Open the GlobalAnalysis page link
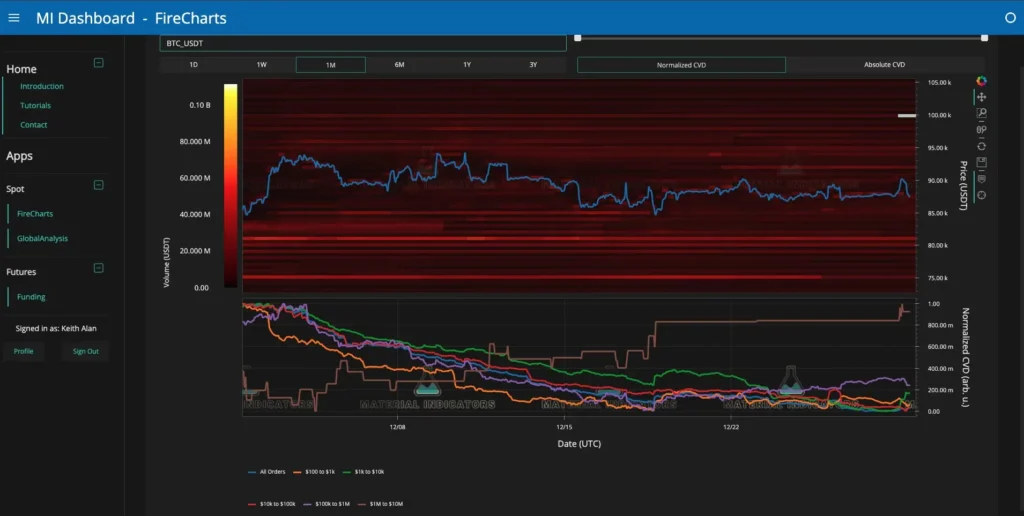This screenshot has height=516, width=1024. pyautogui.click(x=42, y=238)
